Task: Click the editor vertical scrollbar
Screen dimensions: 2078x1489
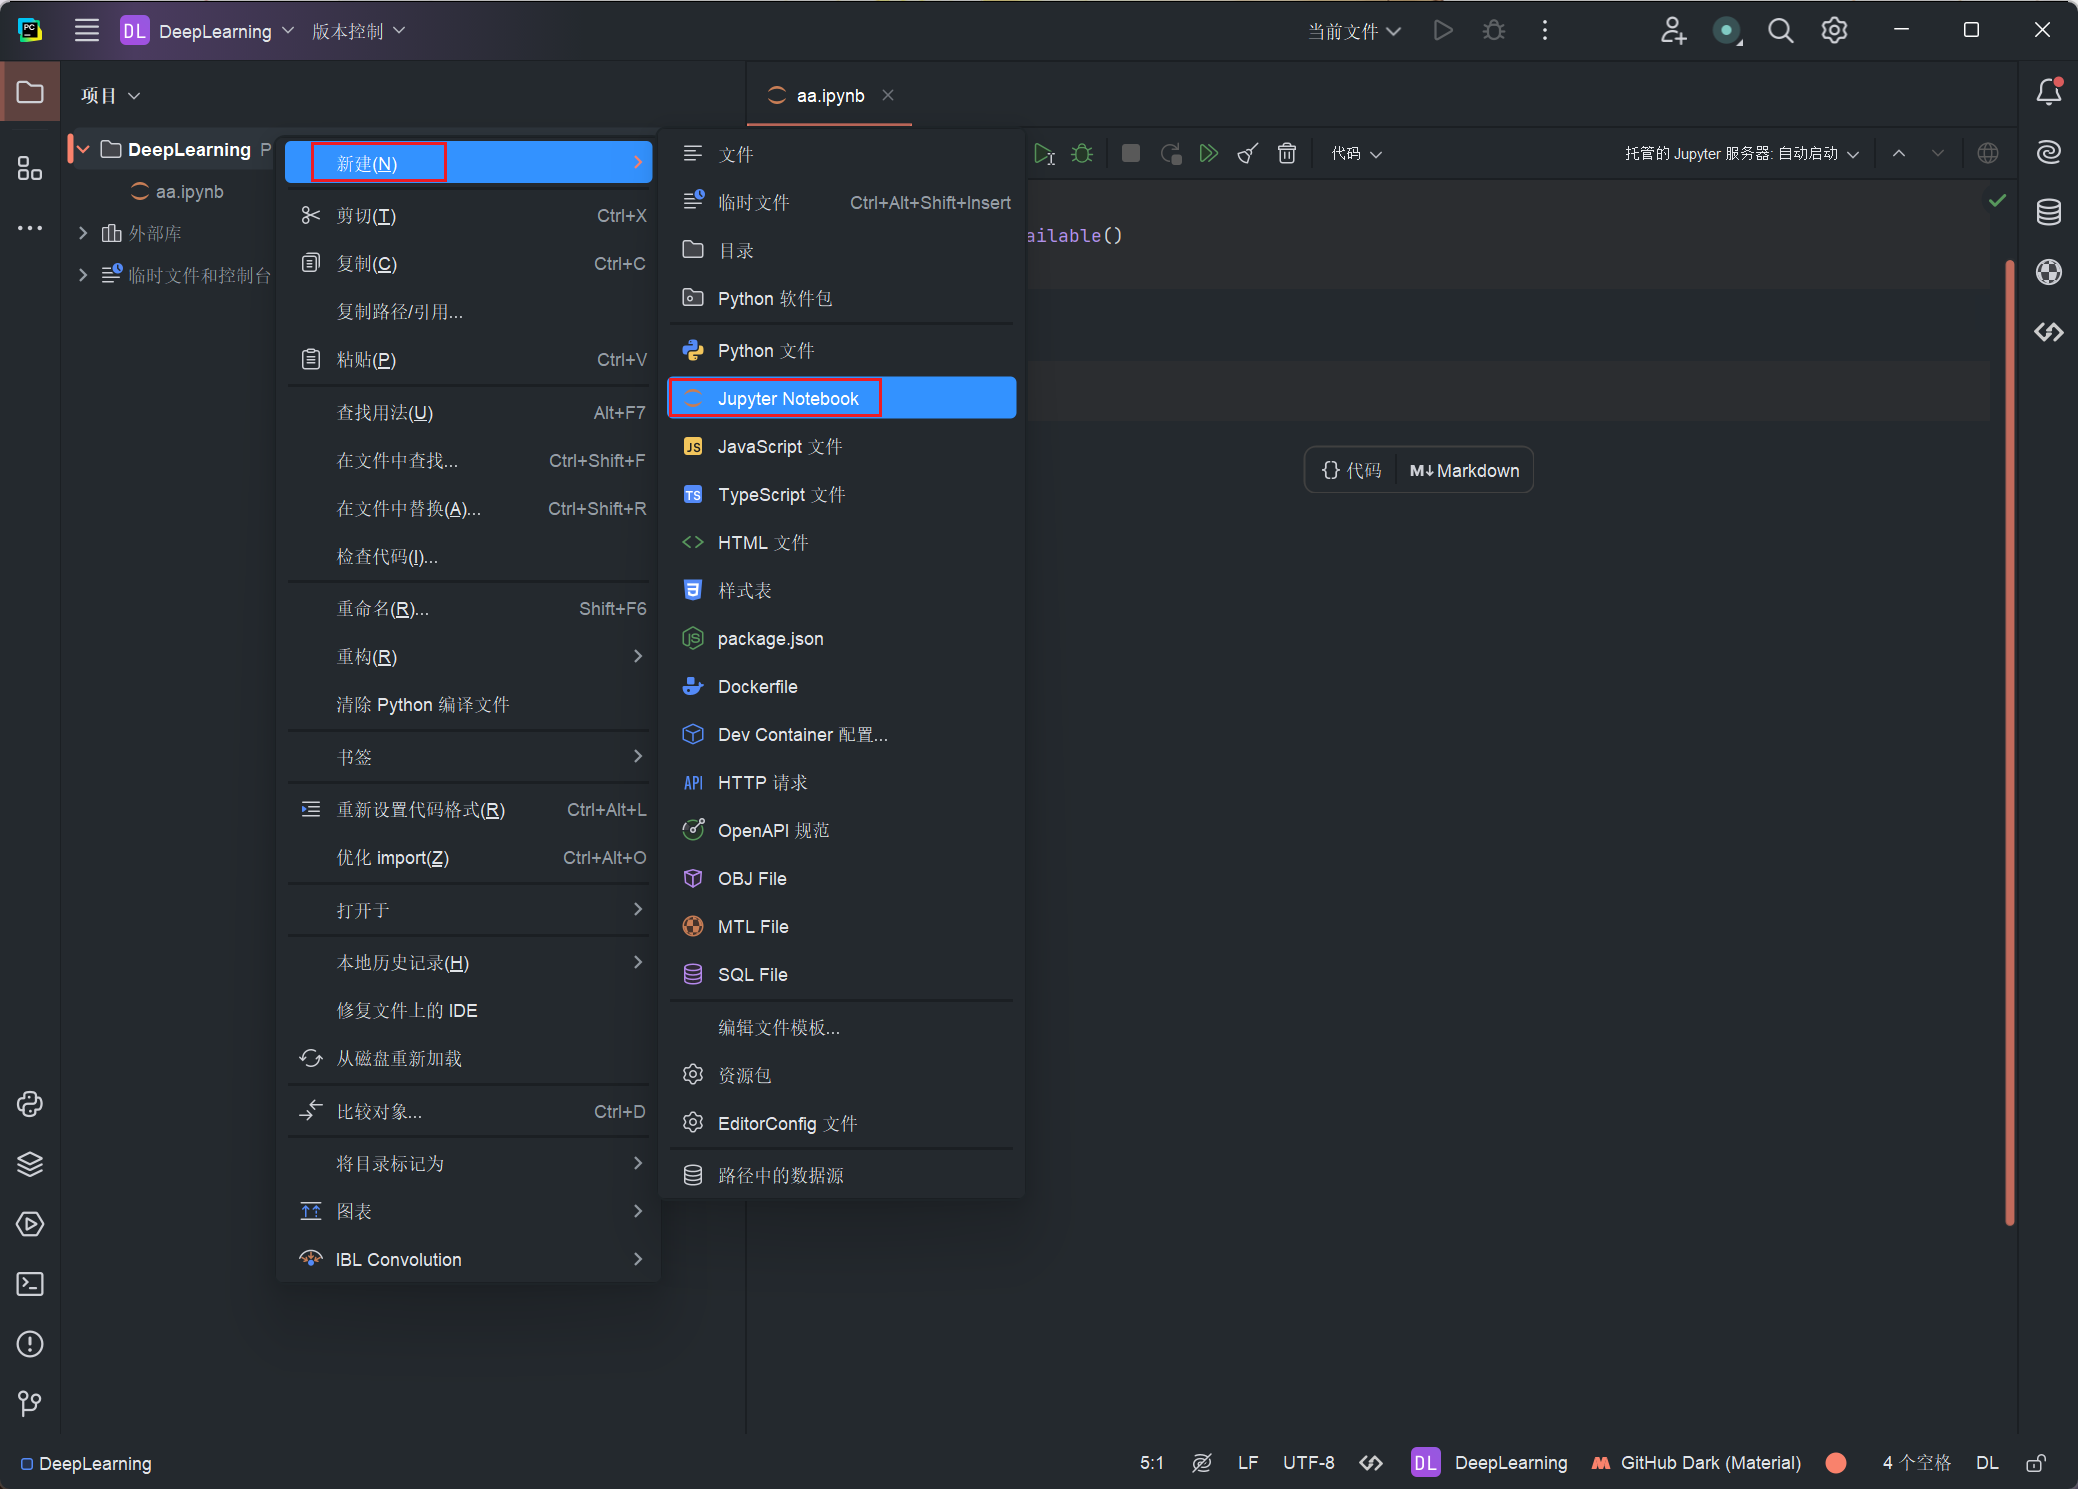Action: click(2009, 742)
